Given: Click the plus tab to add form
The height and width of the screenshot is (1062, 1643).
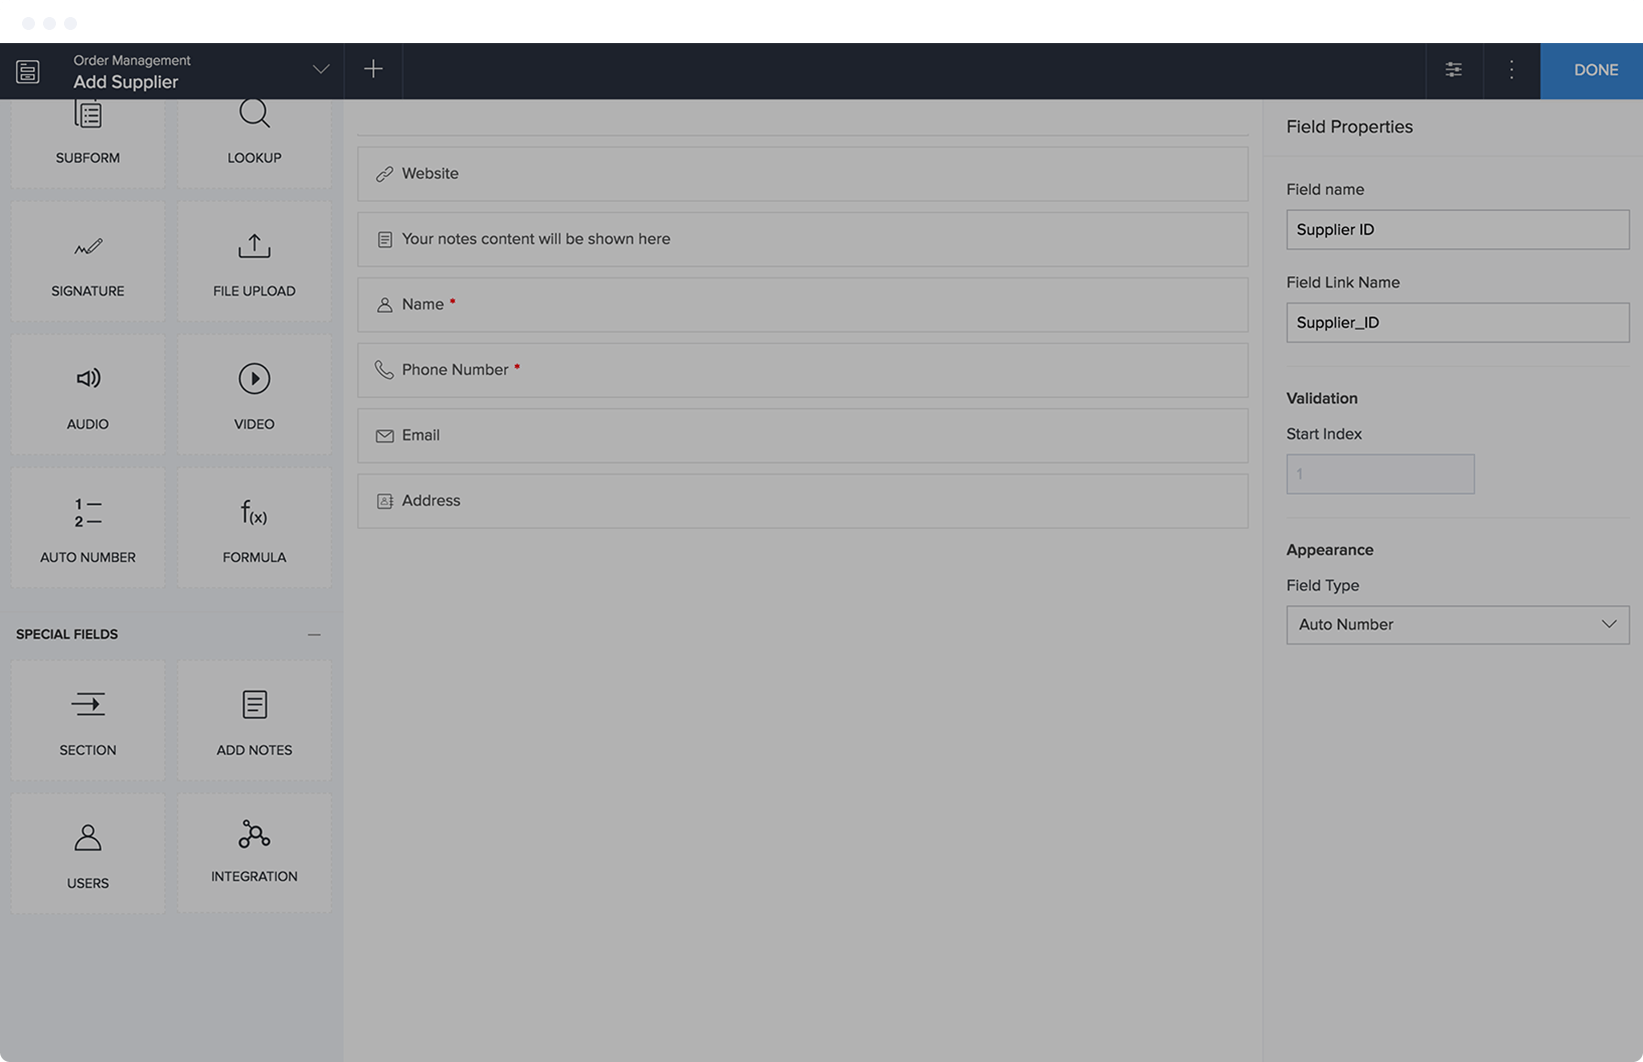Looking at the screenshot, I should tap(373, 69).
